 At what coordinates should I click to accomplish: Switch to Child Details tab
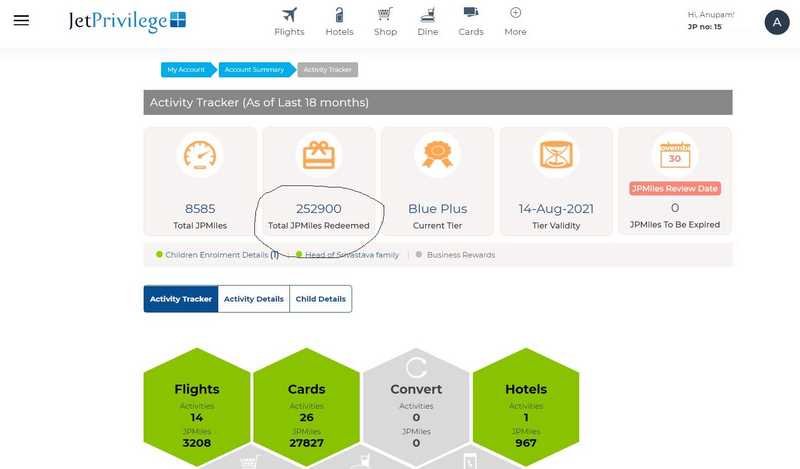click(320, 299)
